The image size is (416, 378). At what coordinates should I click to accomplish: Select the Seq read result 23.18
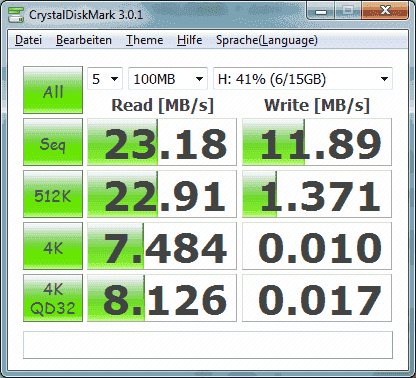[162, 142]
